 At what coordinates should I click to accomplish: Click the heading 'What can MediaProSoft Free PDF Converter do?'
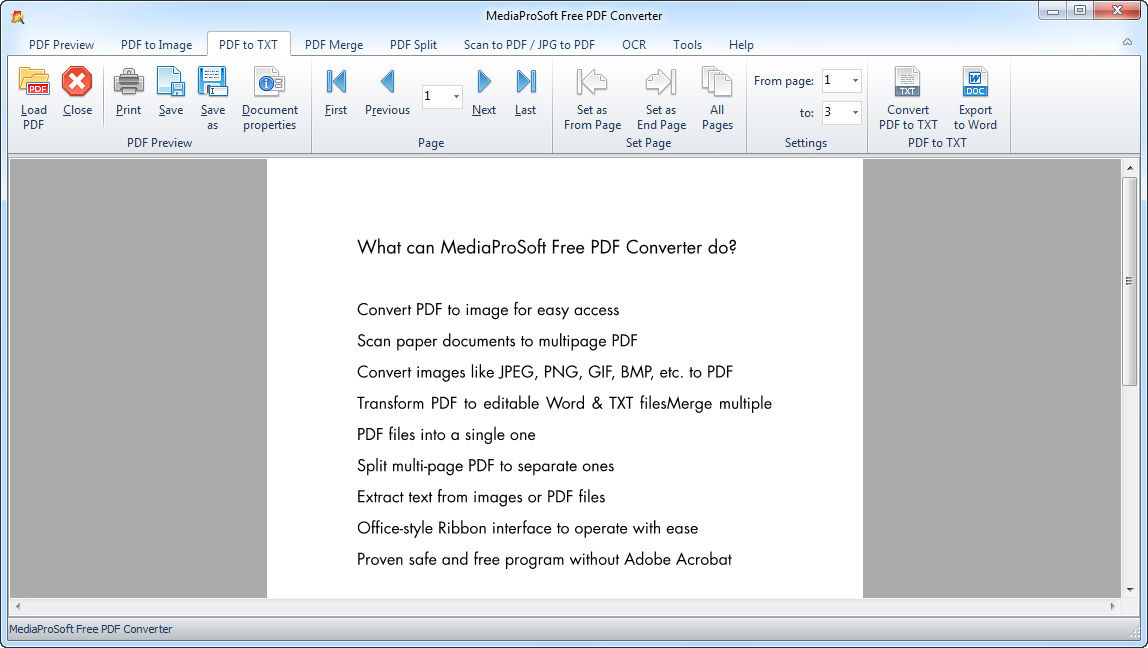546,247
